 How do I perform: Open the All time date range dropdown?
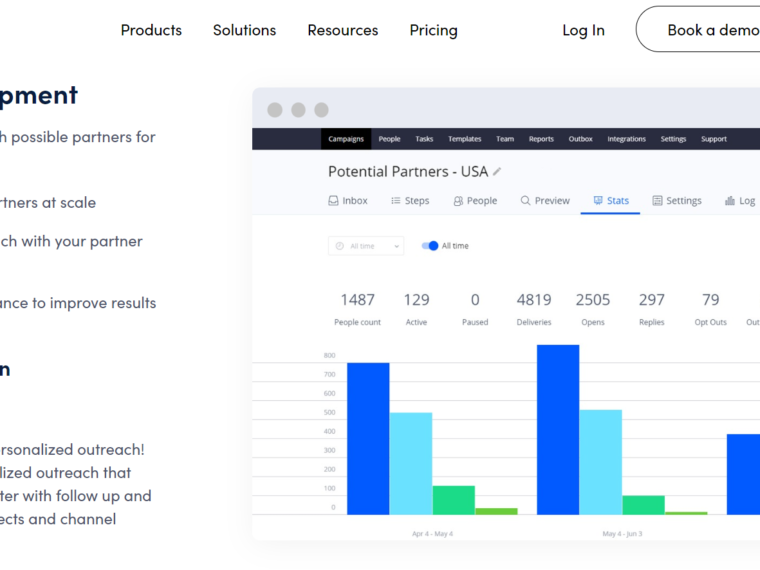click(366, 246)
